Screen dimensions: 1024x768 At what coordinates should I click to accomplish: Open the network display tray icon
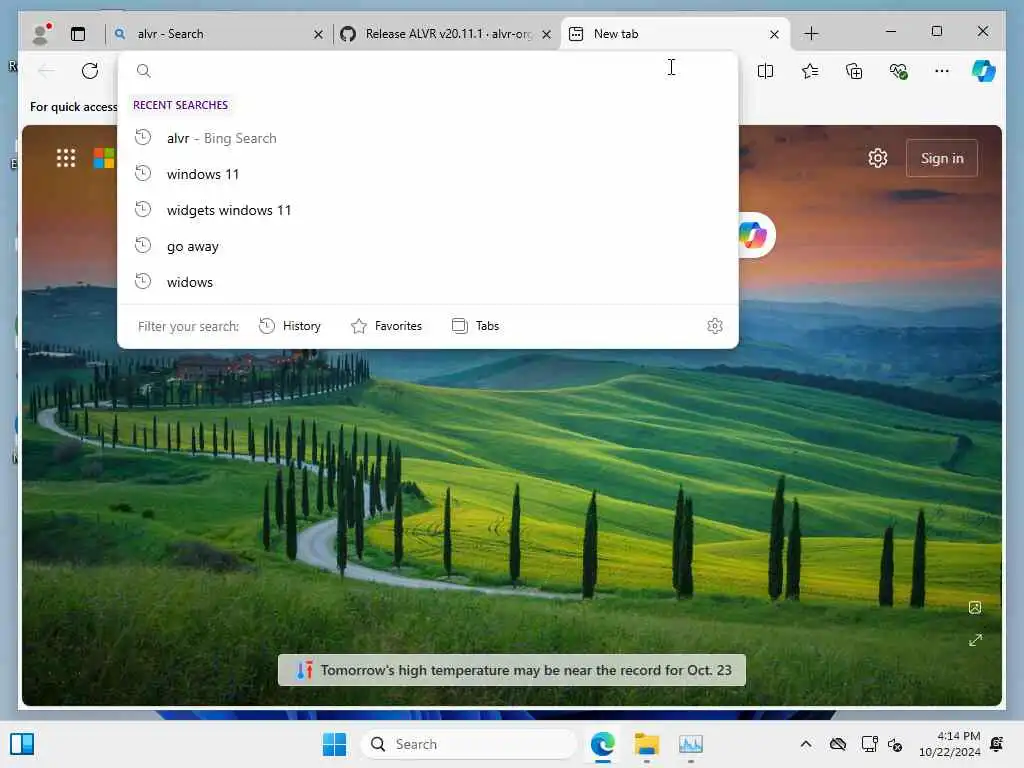coord(869,744)
